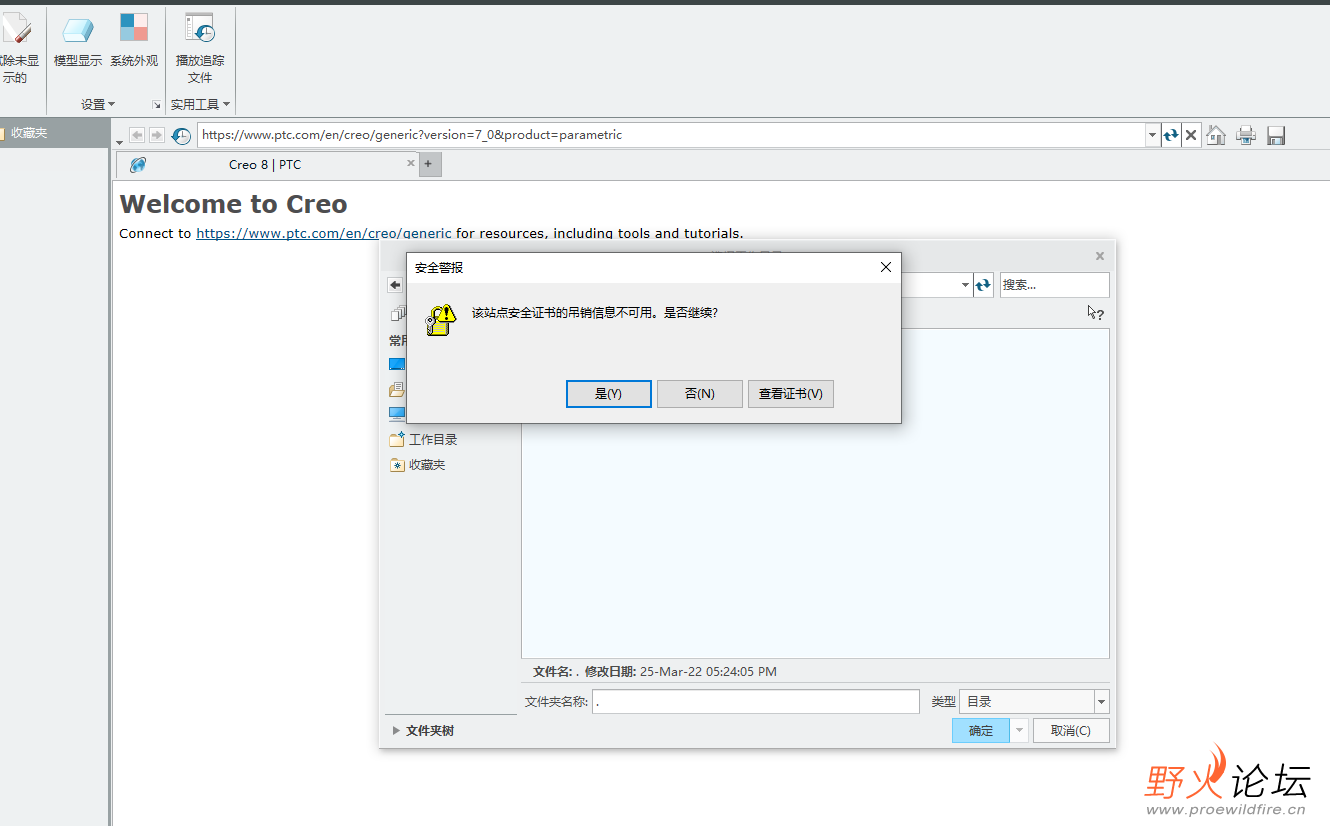
Task: Click the 确定 confirm button
Action: click(x=981, y=731)
